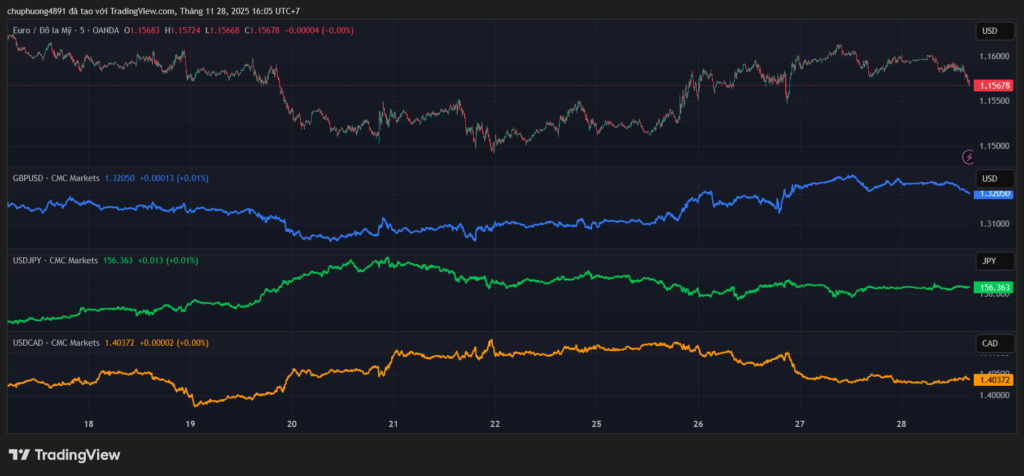Click the TradingView logo at bottom left
This screenshot has width=1024, height=476.
coord(65,455)
